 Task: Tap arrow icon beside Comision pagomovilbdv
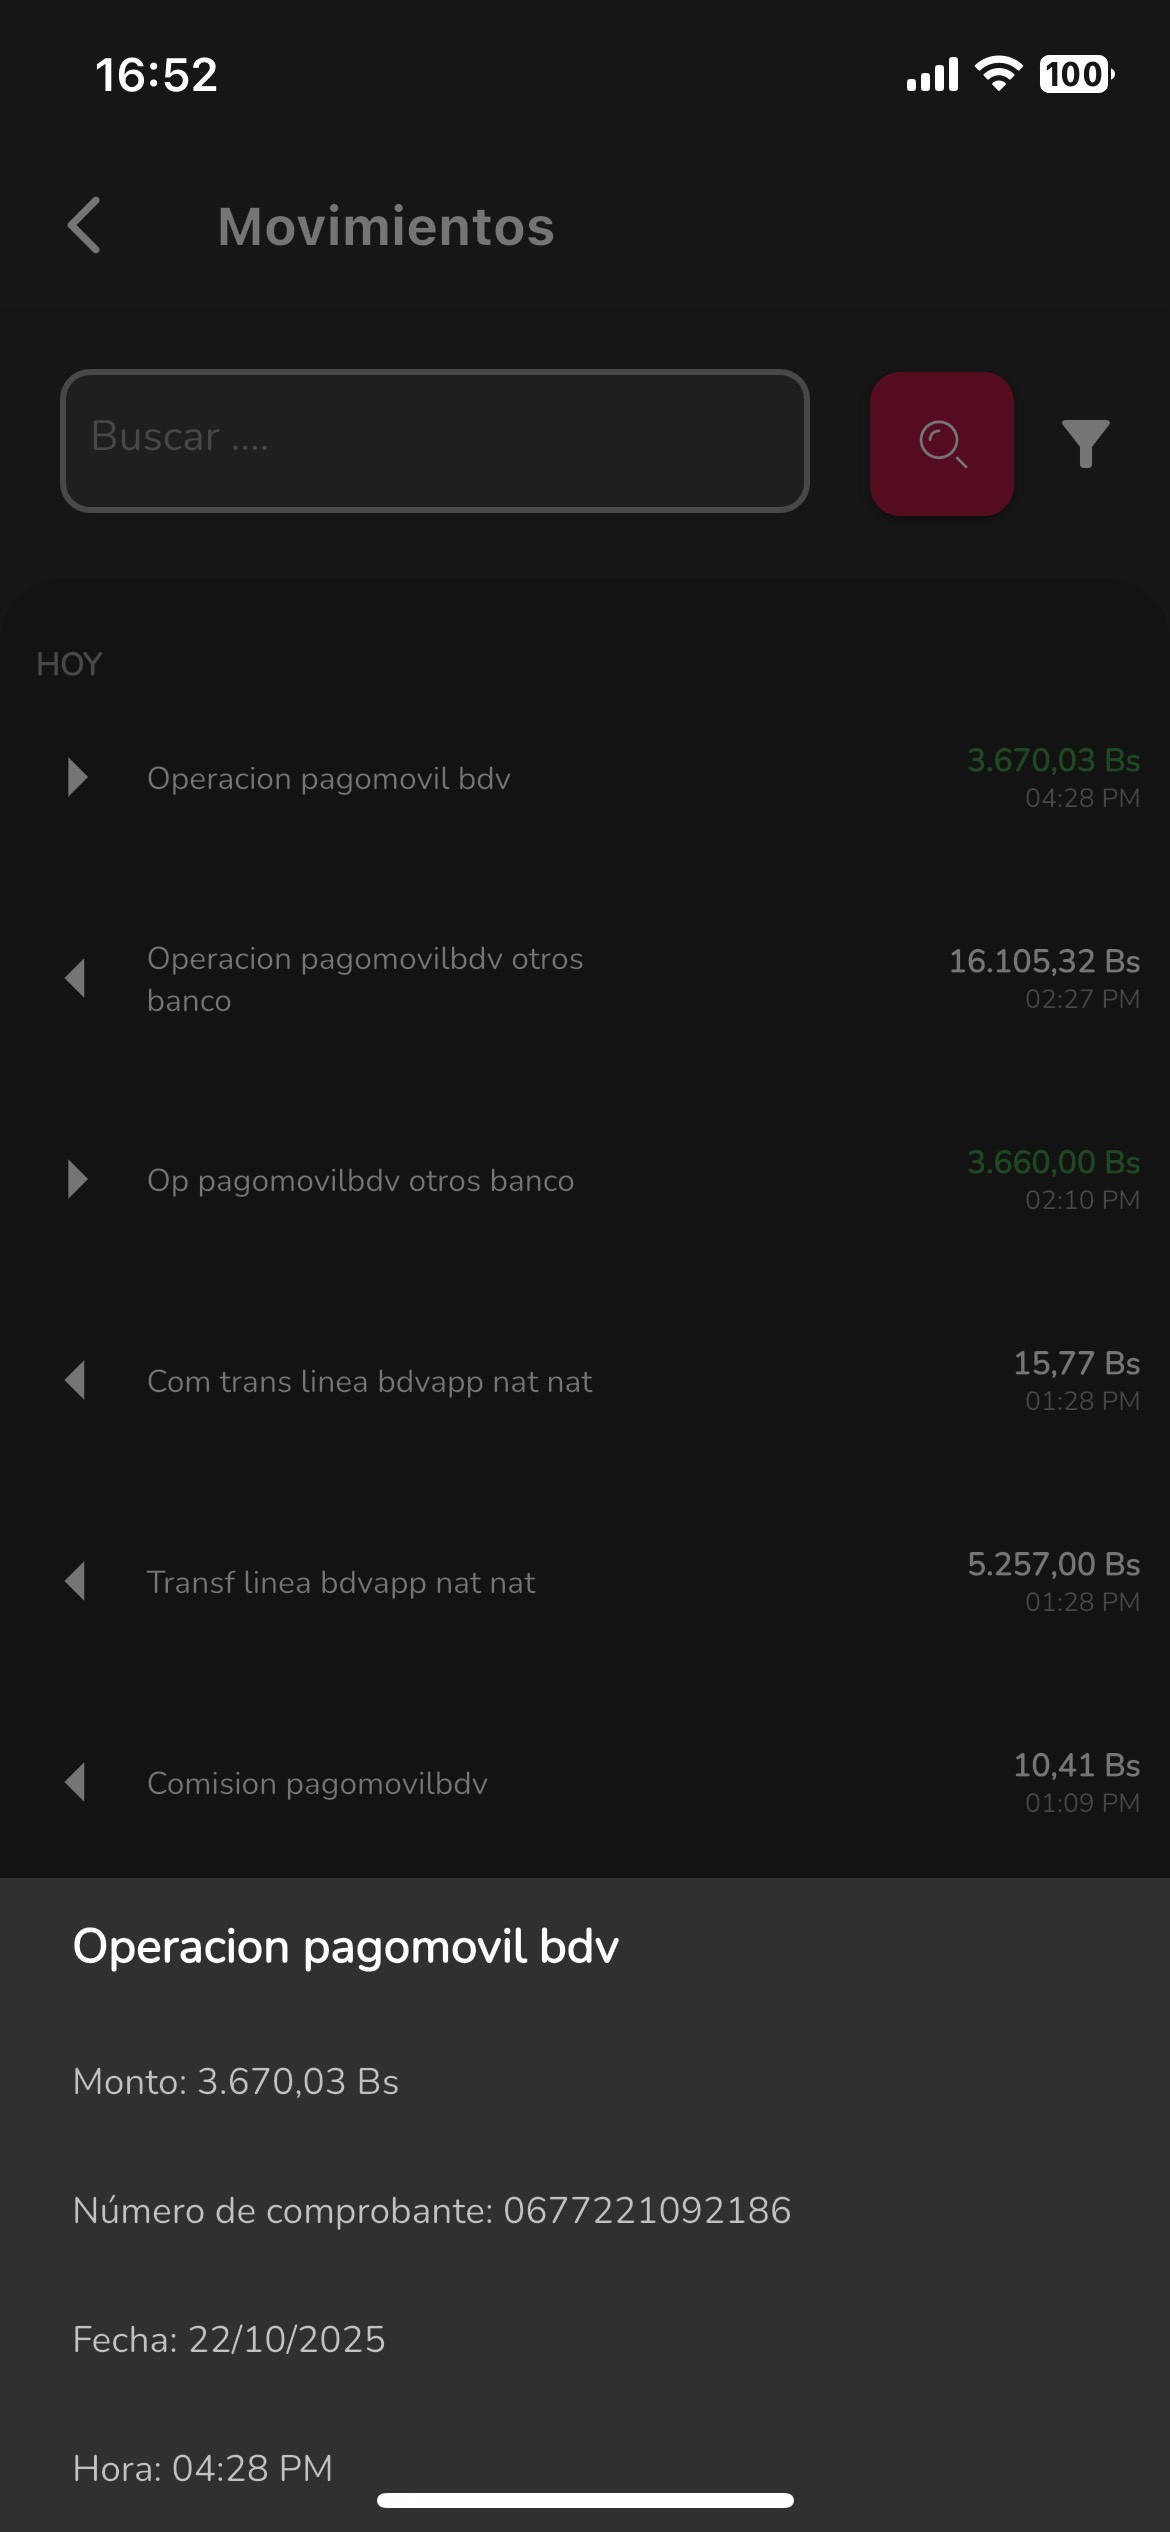(75, 1782)
